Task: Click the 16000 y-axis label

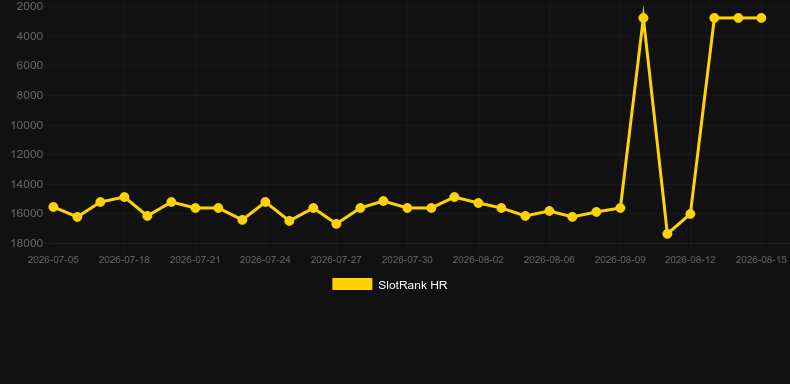Action: 27,214
